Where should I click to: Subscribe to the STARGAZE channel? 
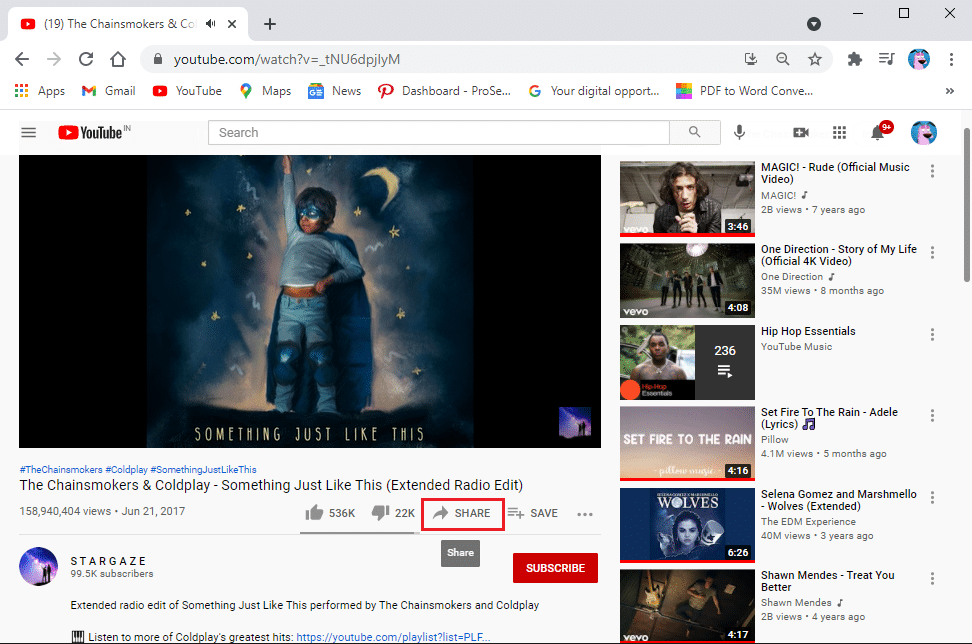[555, 568]
